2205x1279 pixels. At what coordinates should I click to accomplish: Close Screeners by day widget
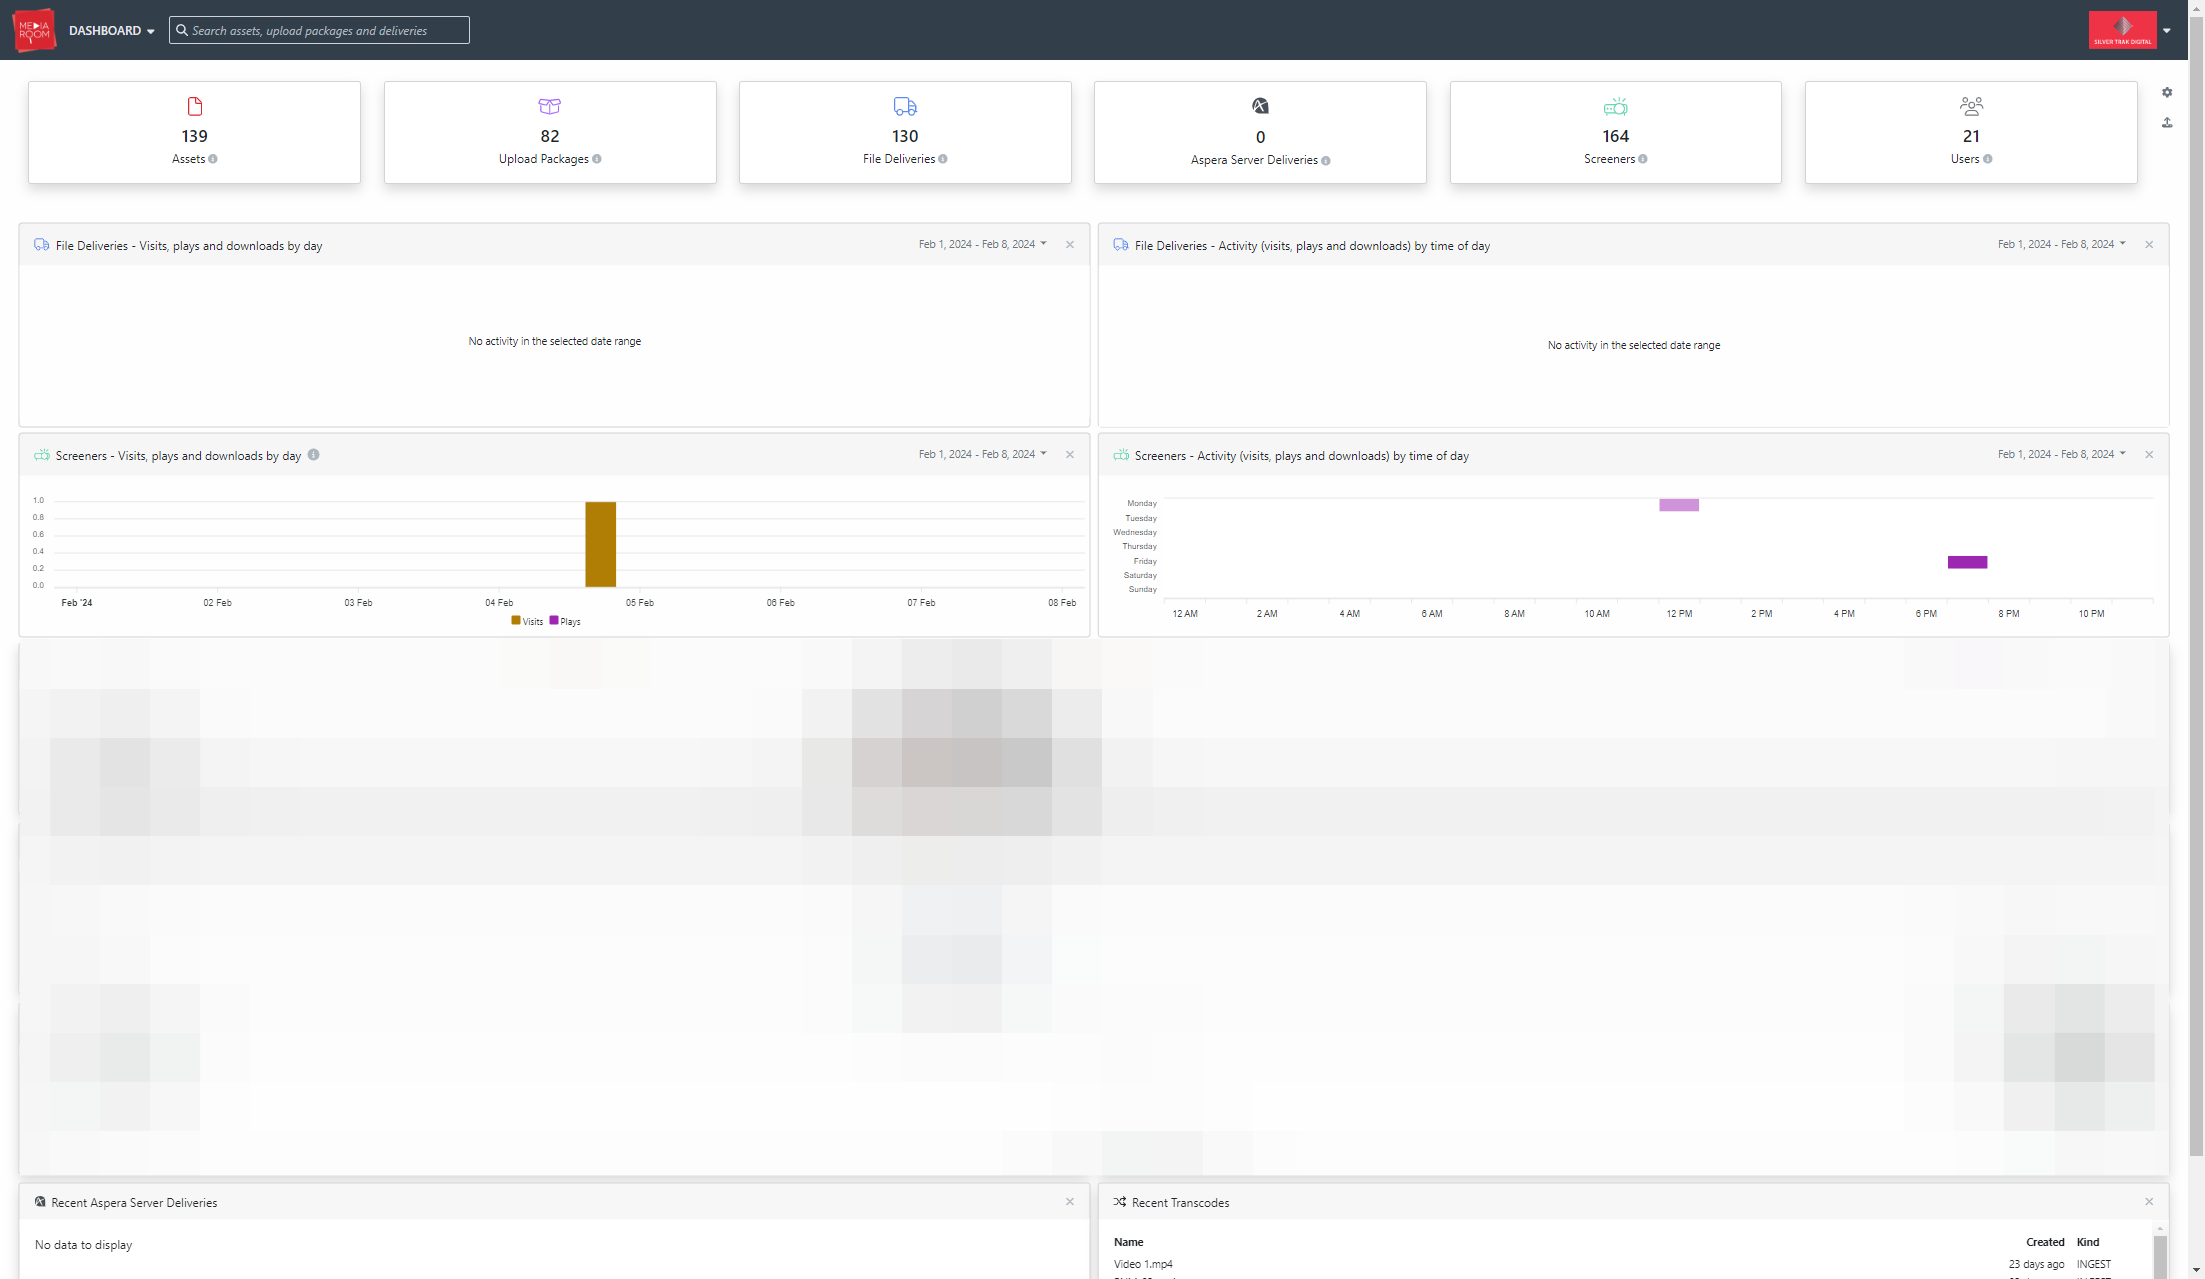tap(1070, 455)
